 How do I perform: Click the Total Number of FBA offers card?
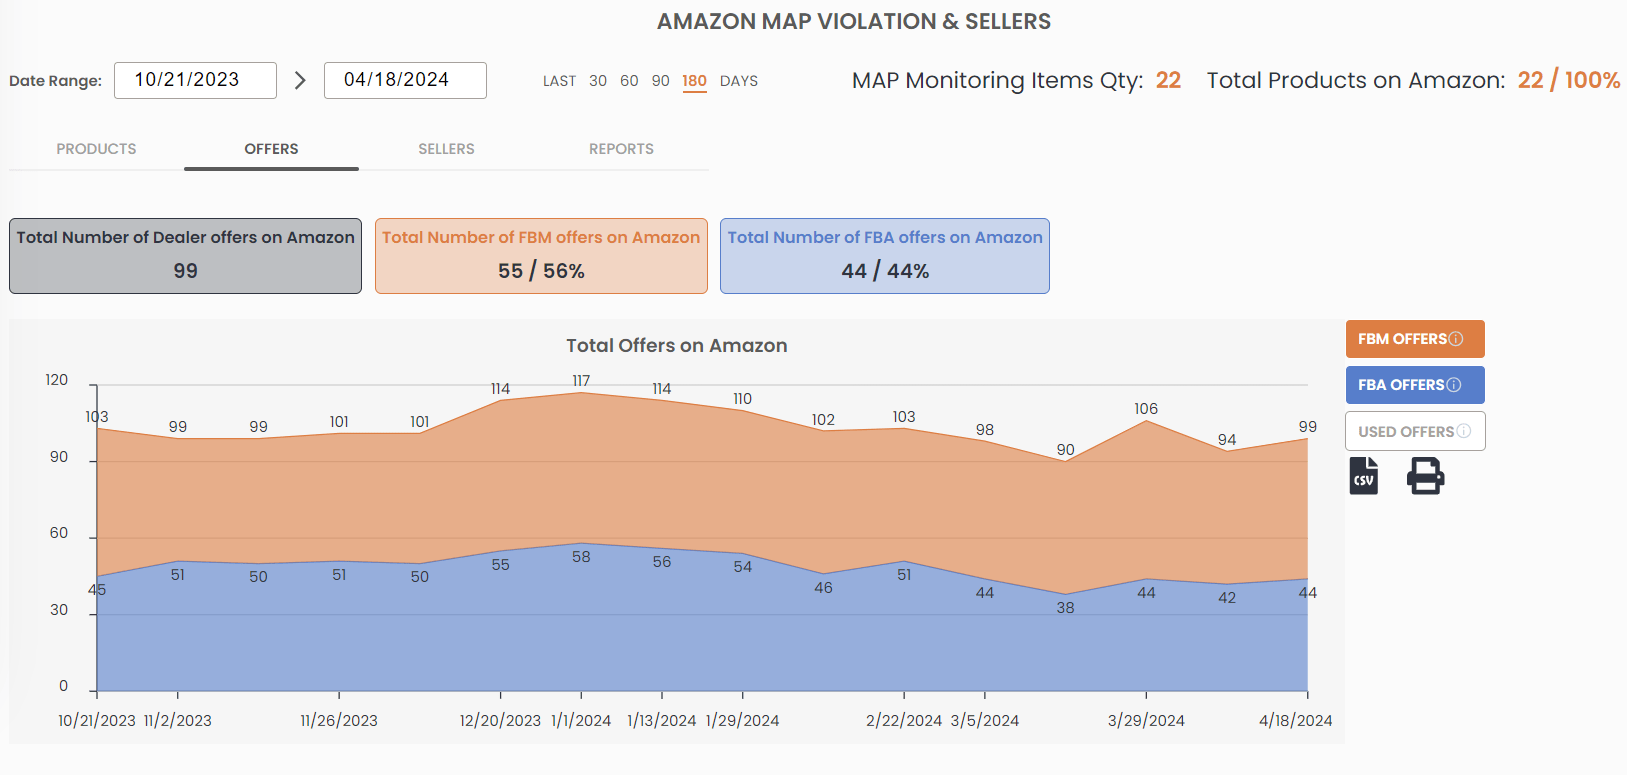click(x=885, y=256)
